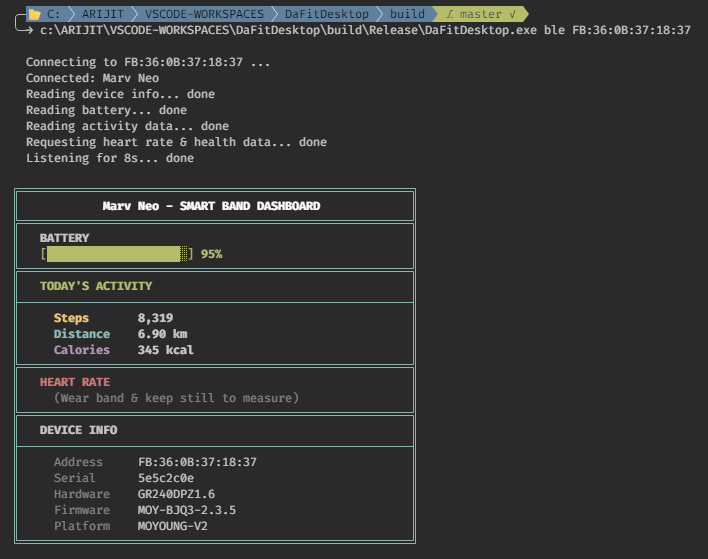This screenshot has width=708, height=559.
Task: Click the serial value '5e5c2c0e'
Action: (166, 478)
